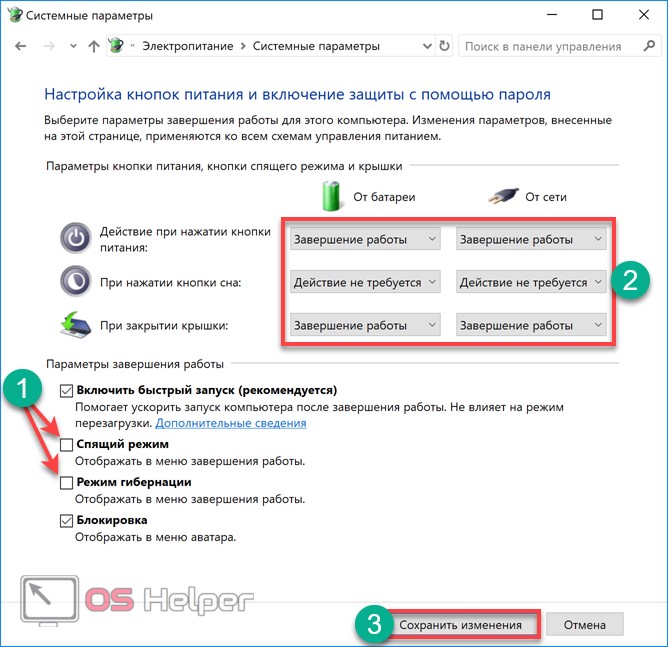Enable the Спящий режим checkbox
Screen dimensions: 668x647
tap(66, 445)
